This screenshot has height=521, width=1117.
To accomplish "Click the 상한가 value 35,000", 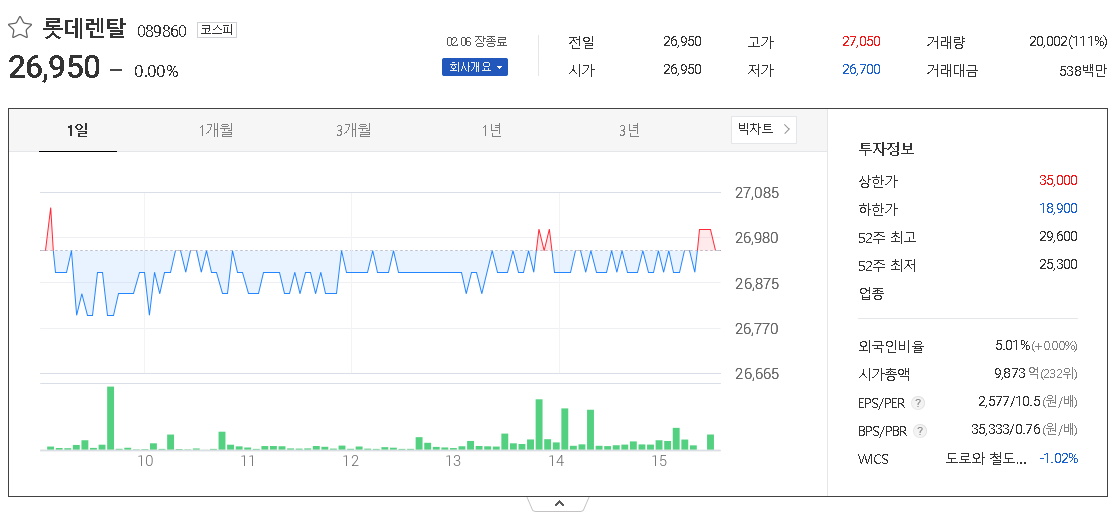I will [1058, 180].
